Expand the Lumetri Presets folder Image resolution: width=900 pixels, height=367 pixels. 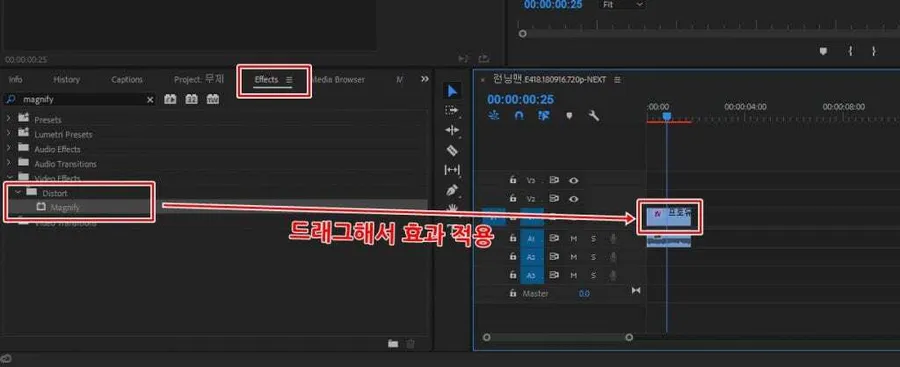[x=9, y=133]
